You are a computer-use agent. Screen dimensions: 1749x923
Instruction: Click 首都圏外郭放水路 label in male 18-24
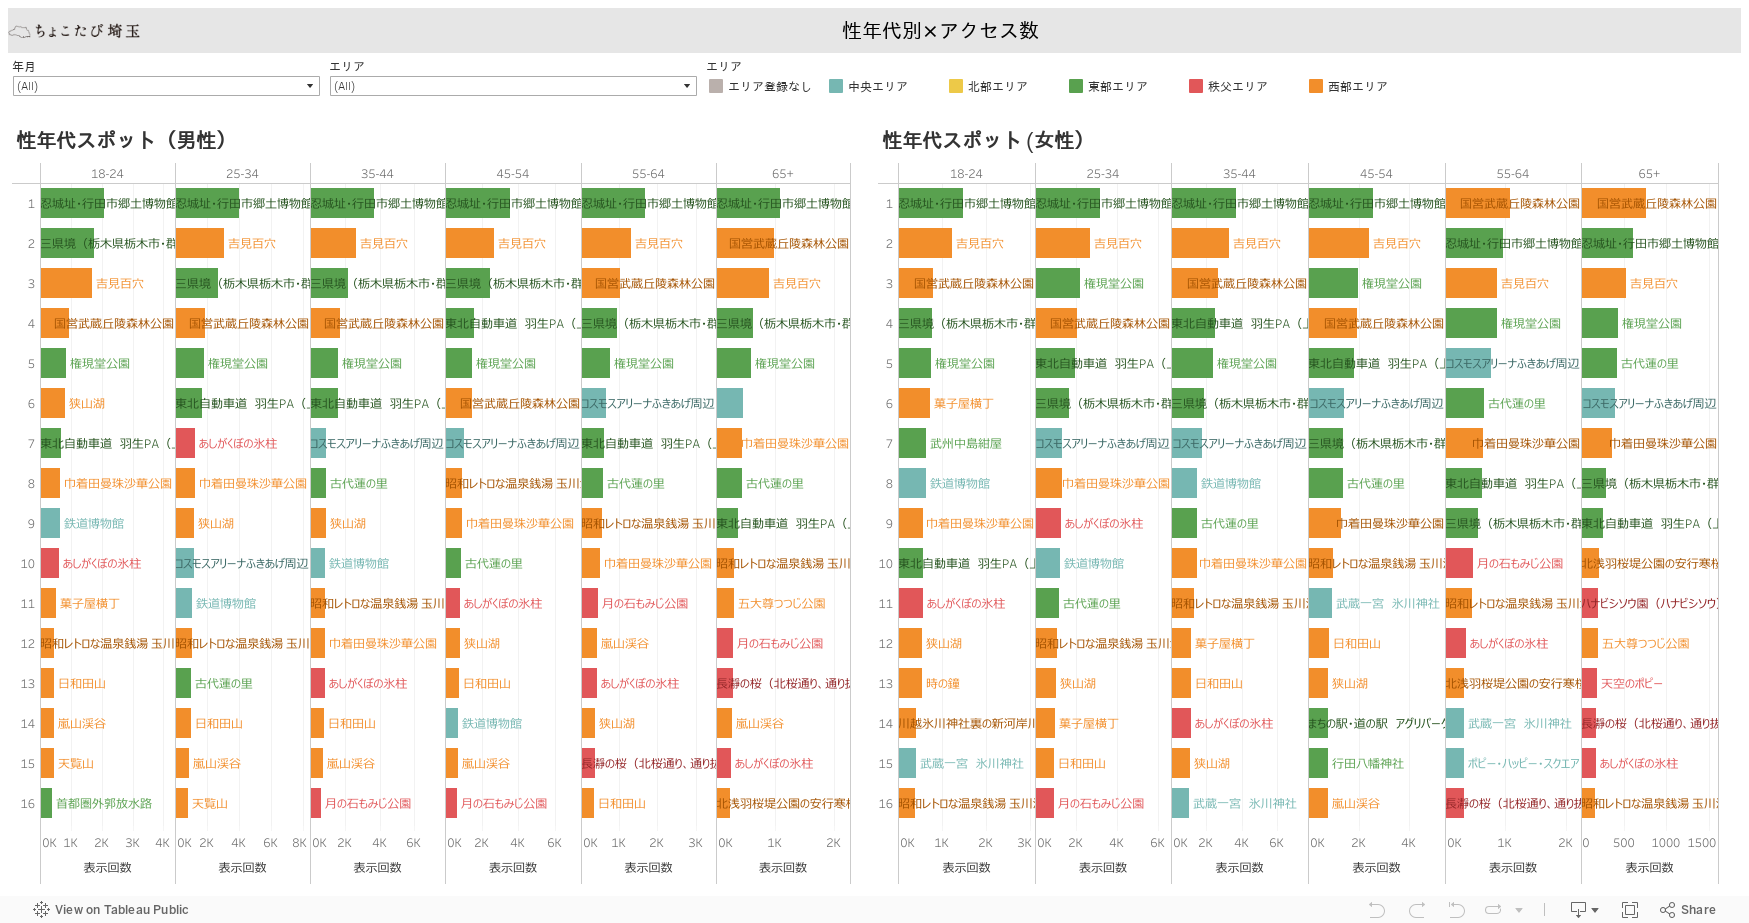(104, 803)
